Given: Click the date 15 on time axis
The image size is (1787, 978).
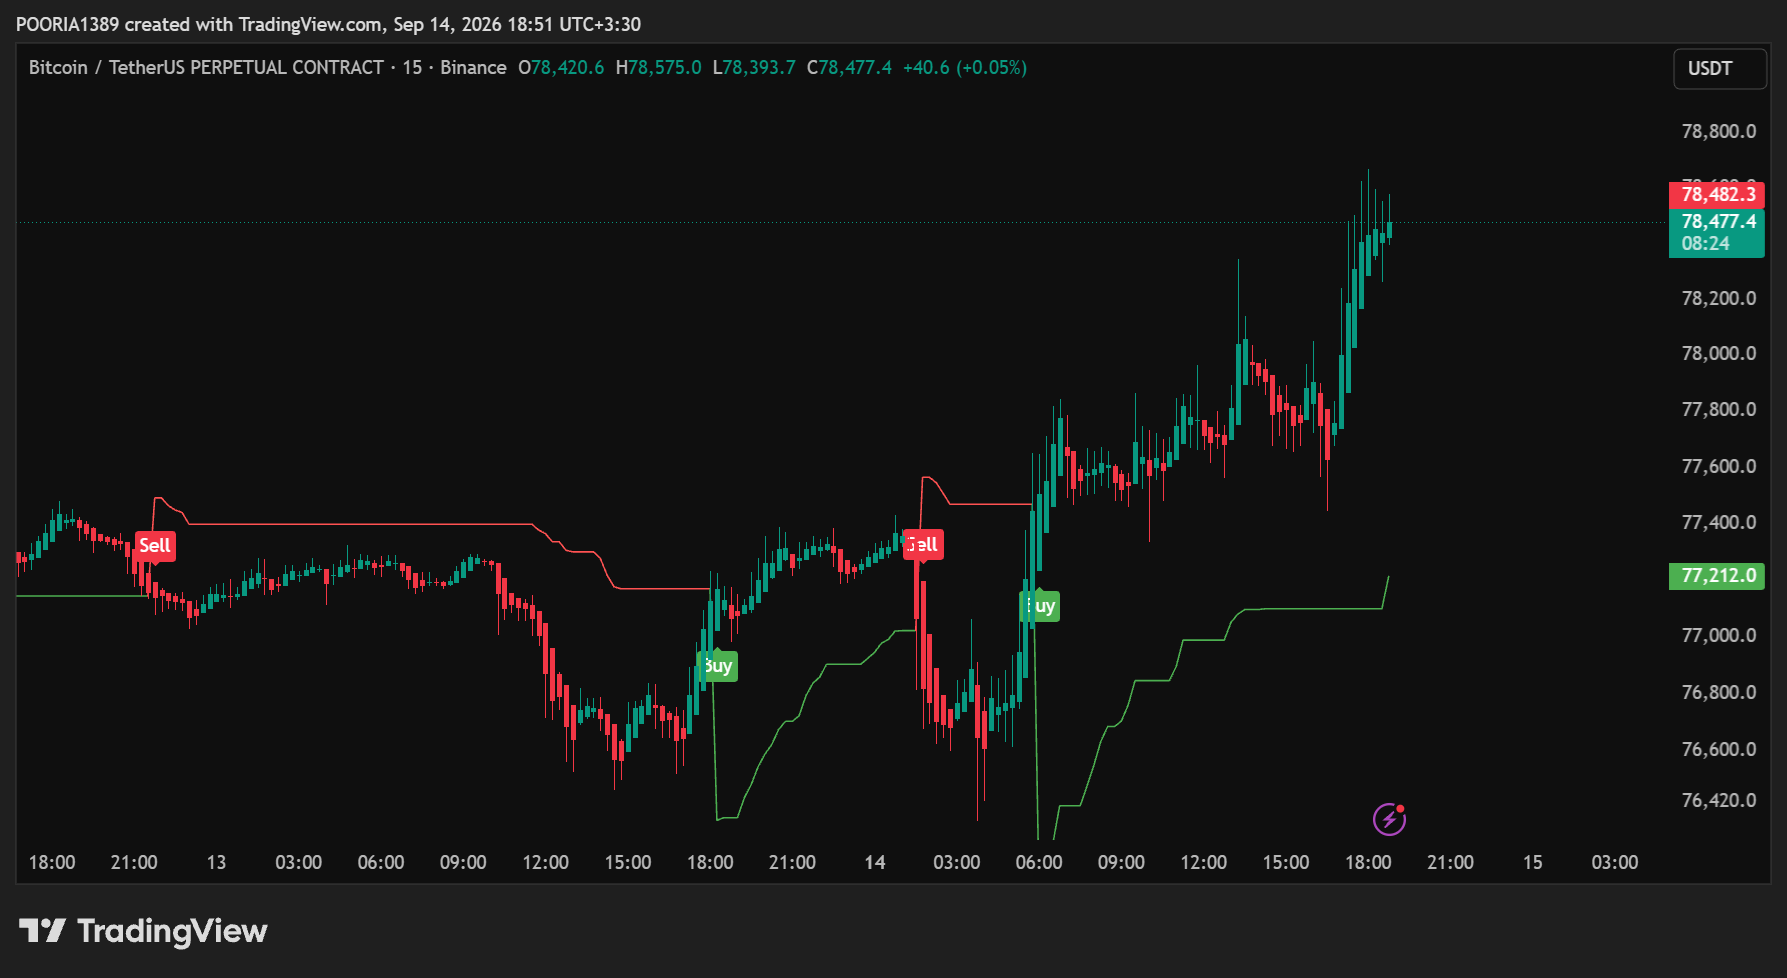Looking at the screenshot, I should point(1533,863).
